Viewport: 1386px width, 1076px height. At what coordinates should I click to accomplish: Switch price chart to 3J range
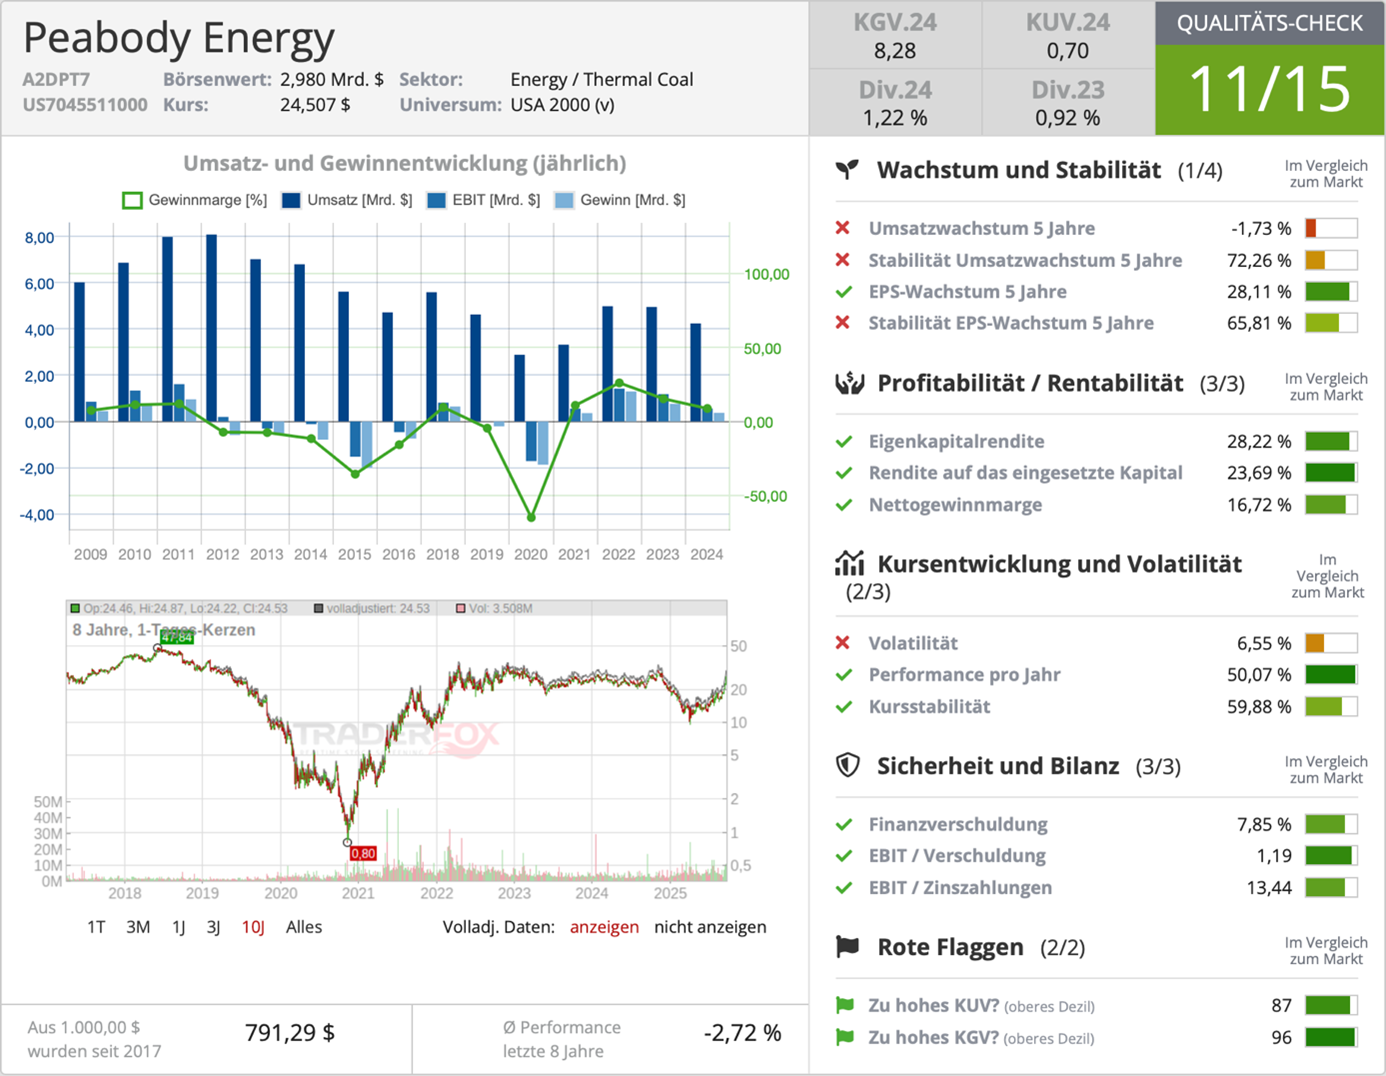pos(213,927)
